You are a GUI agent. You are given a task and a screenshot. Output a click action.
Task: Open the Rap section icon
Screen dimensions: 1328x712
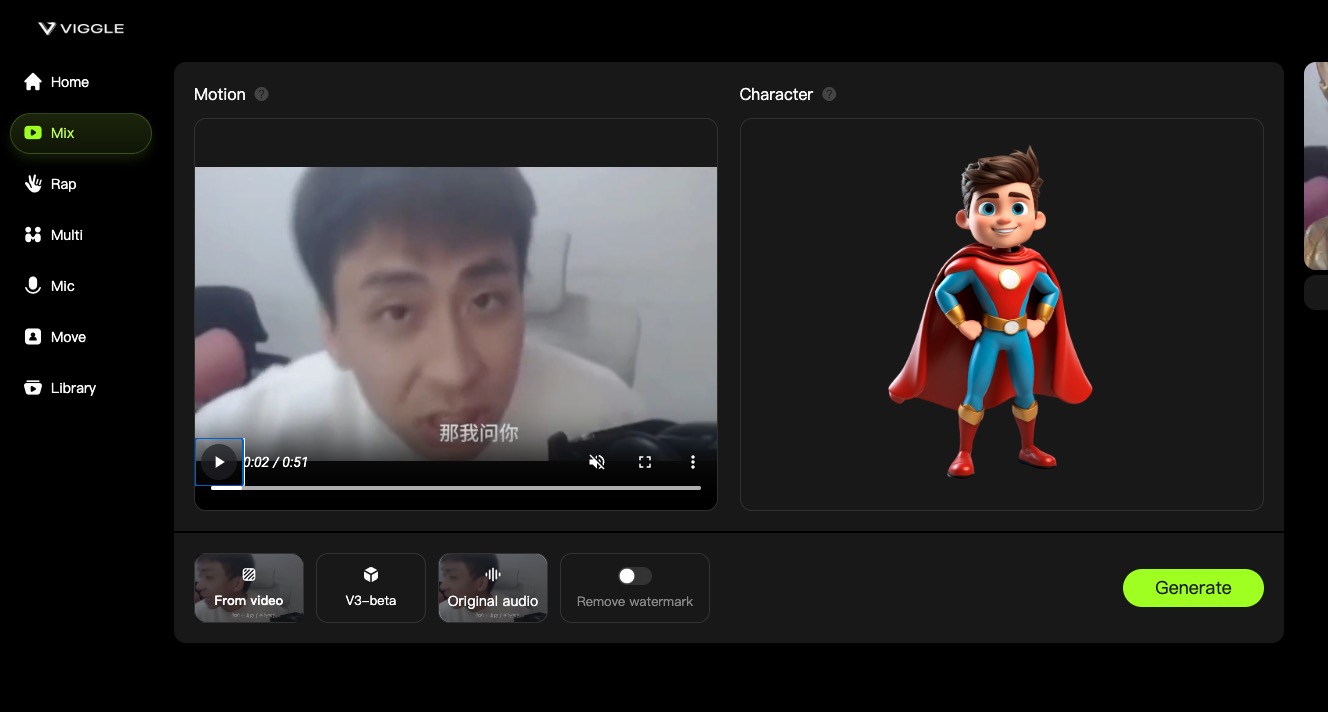[33, 184]
